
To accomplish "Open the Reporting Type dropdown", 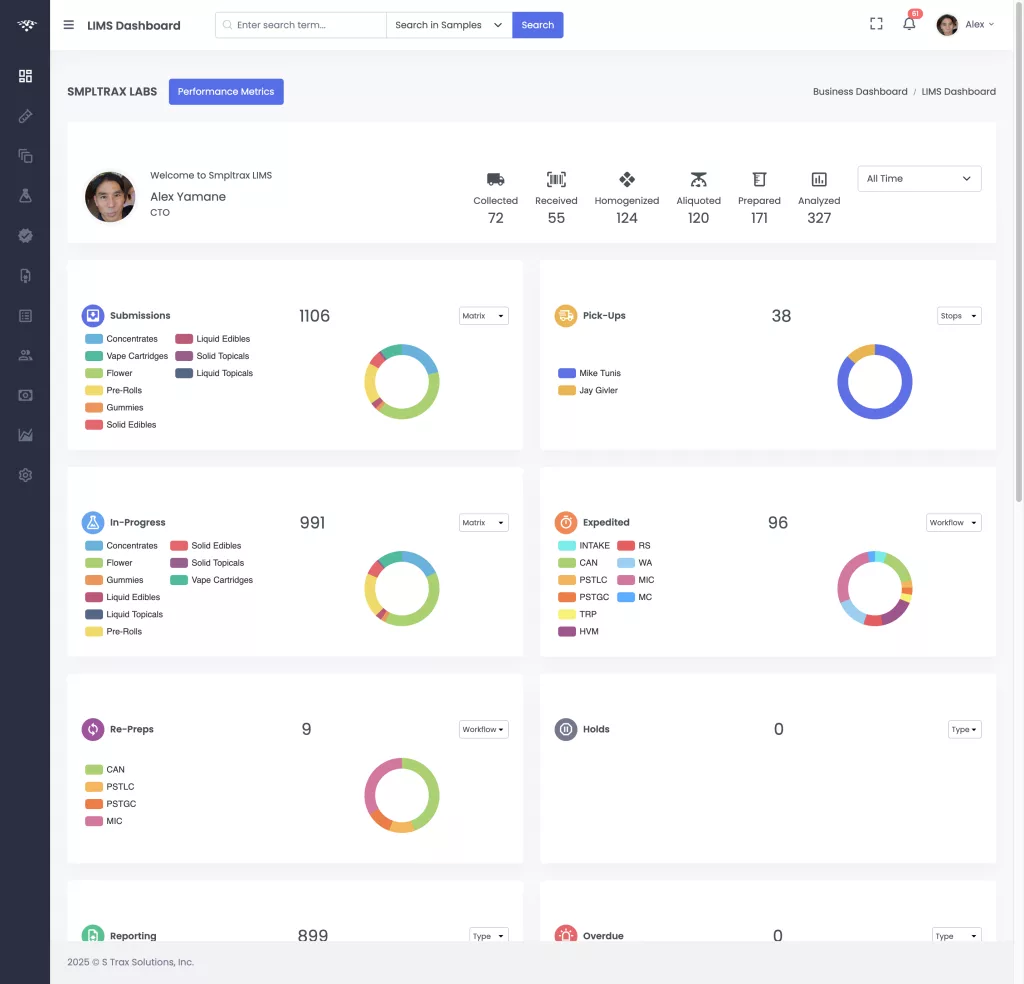I will pyautogui.click(x=488, y=935).
